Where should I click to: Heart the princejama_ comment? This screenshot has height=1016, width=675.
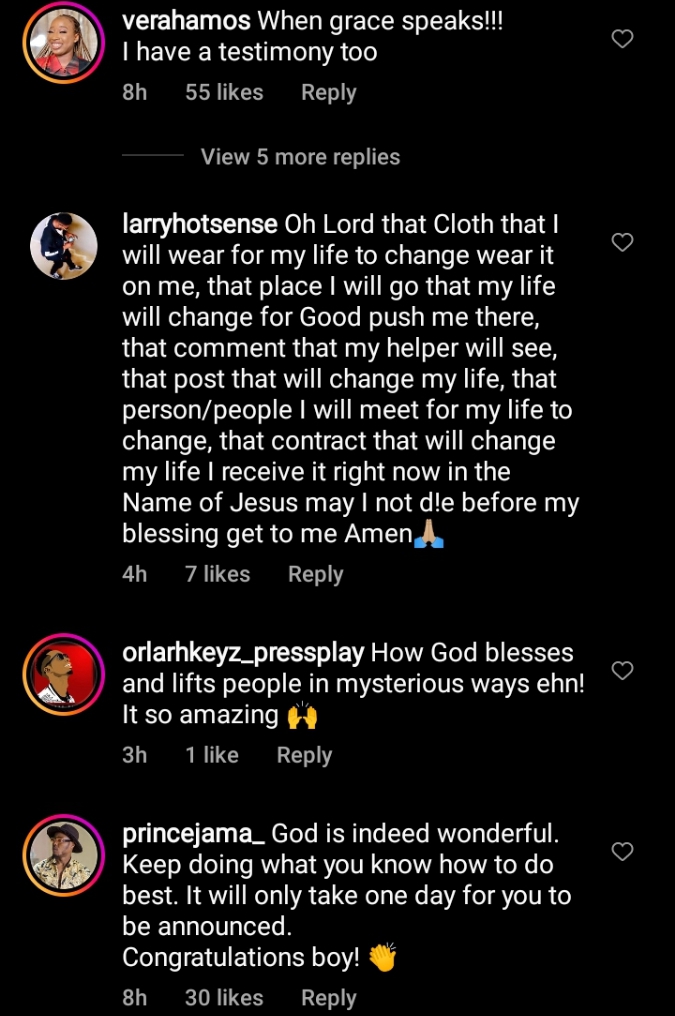pos(622,851)
